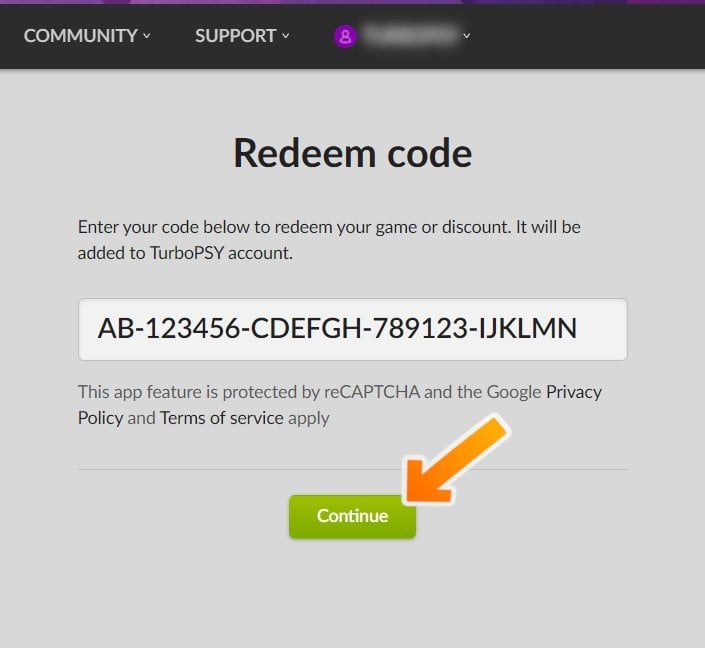
Task: Expand the COMMUNITY menu chevron
Action: 147,36
